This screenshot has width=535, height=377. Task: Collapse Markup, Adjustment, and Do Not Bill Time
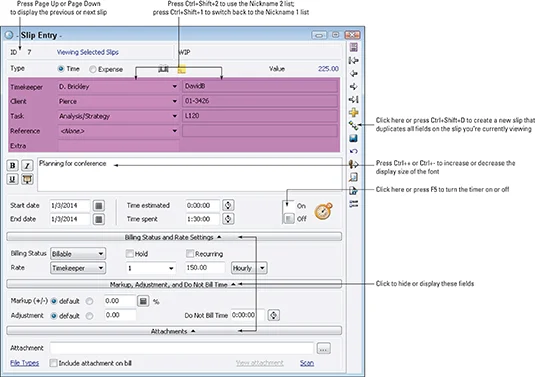pos(174,284)
